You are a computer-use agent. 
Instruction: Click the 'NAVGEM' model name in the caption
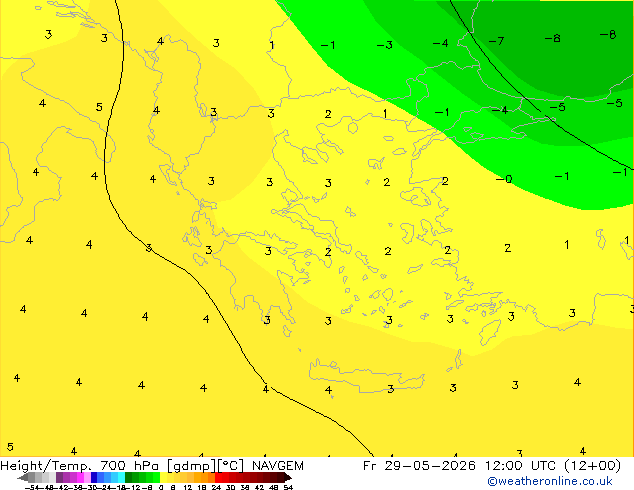pos(278,466)
